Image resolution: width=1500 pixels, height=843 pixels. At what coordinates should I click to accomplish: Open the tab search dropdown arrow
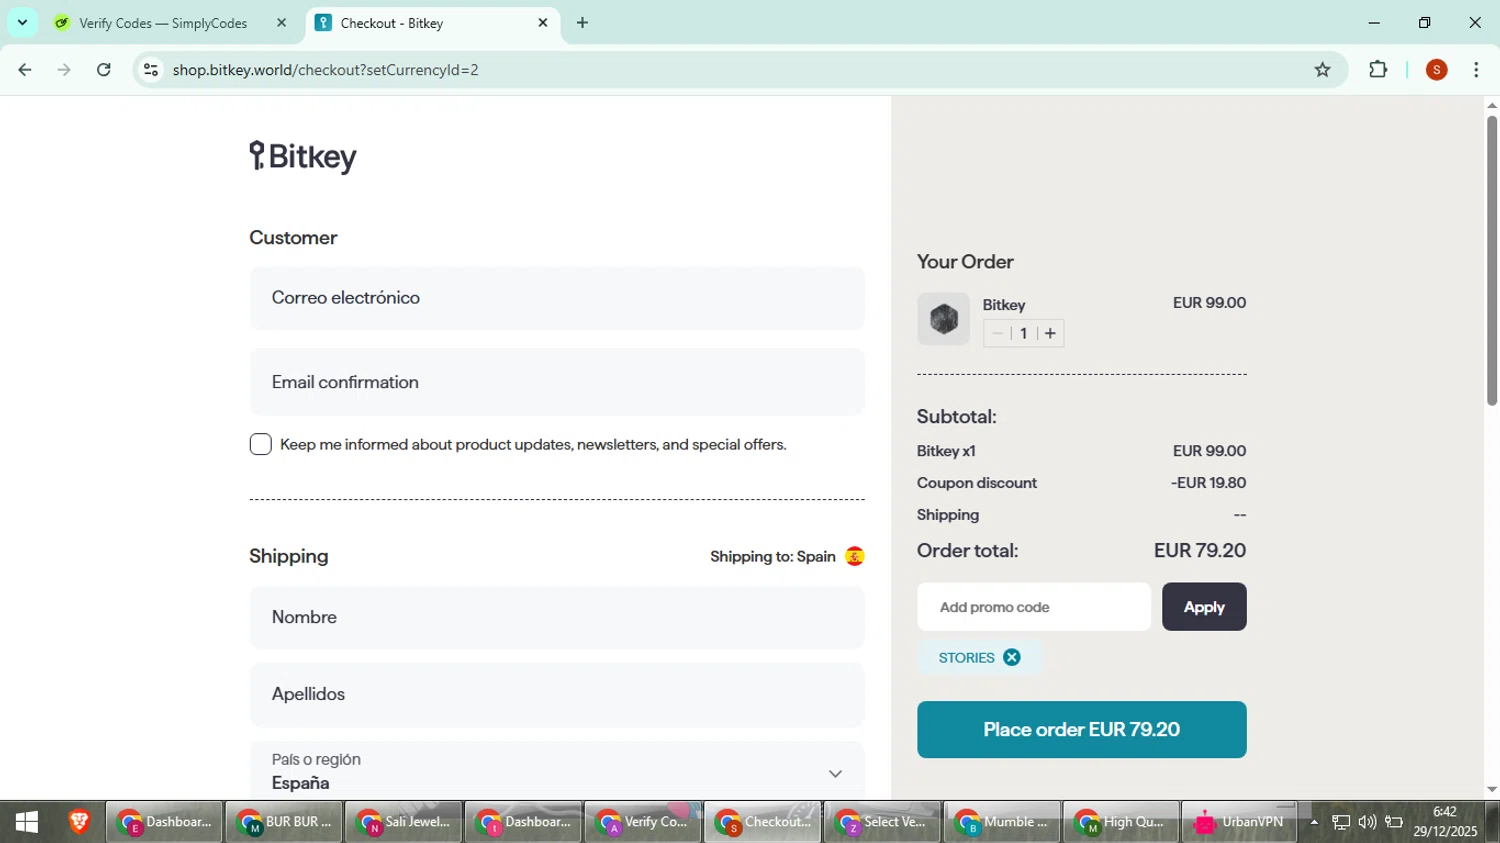coord(22,22)
